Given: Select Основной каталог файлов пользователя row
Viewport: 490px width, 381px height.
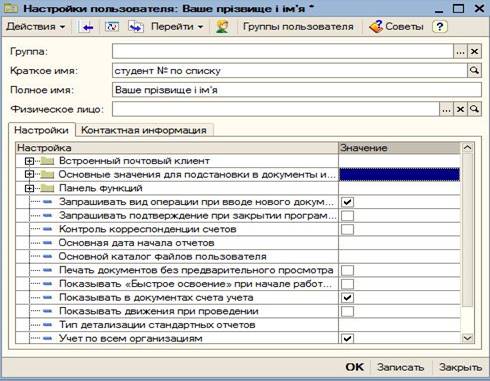Looking at the screenshot, I should pyautogui.click(x=238, y=257).
